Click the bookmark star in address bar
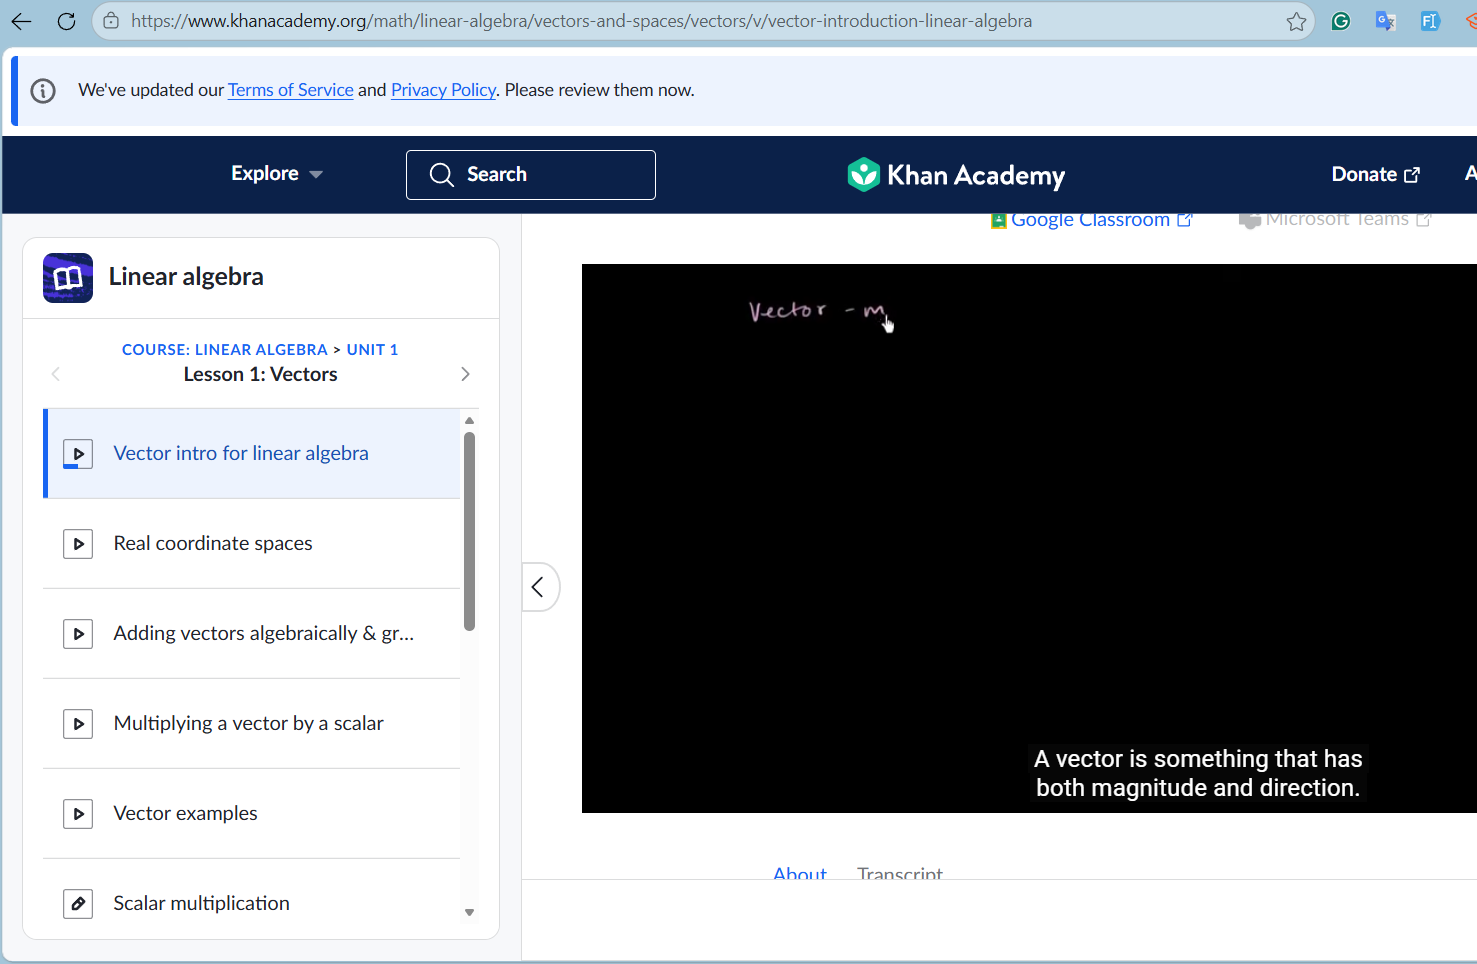This screenshot has width=1477, height=964. 1296,21
